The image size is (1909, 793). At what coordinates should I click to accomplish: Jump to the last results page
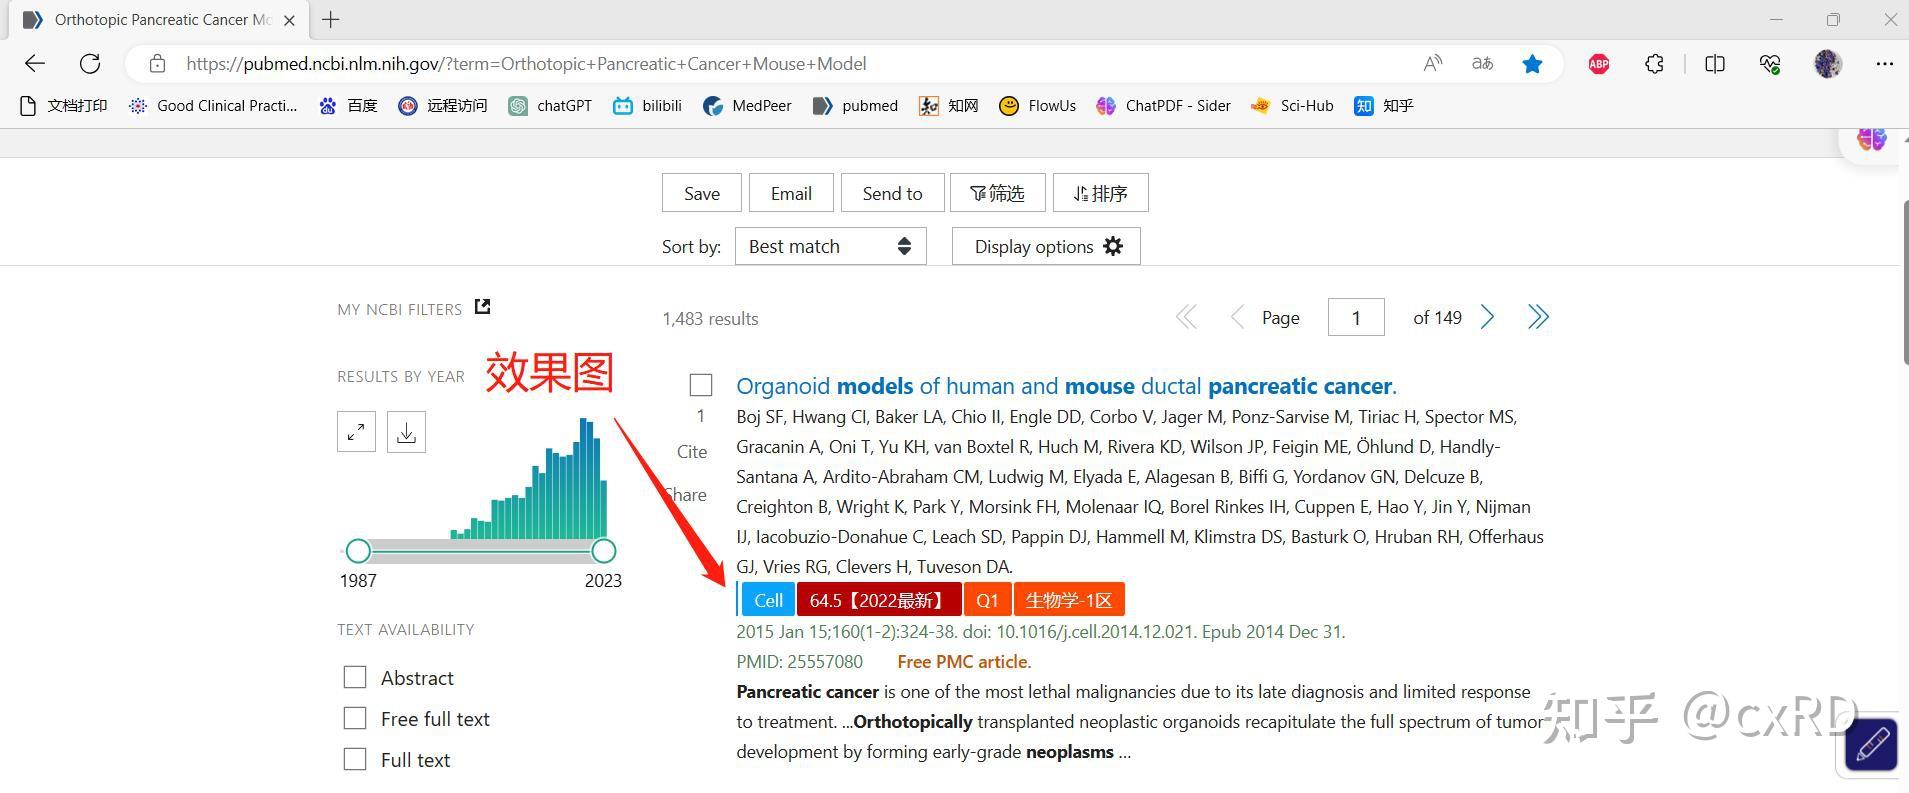1538,318
